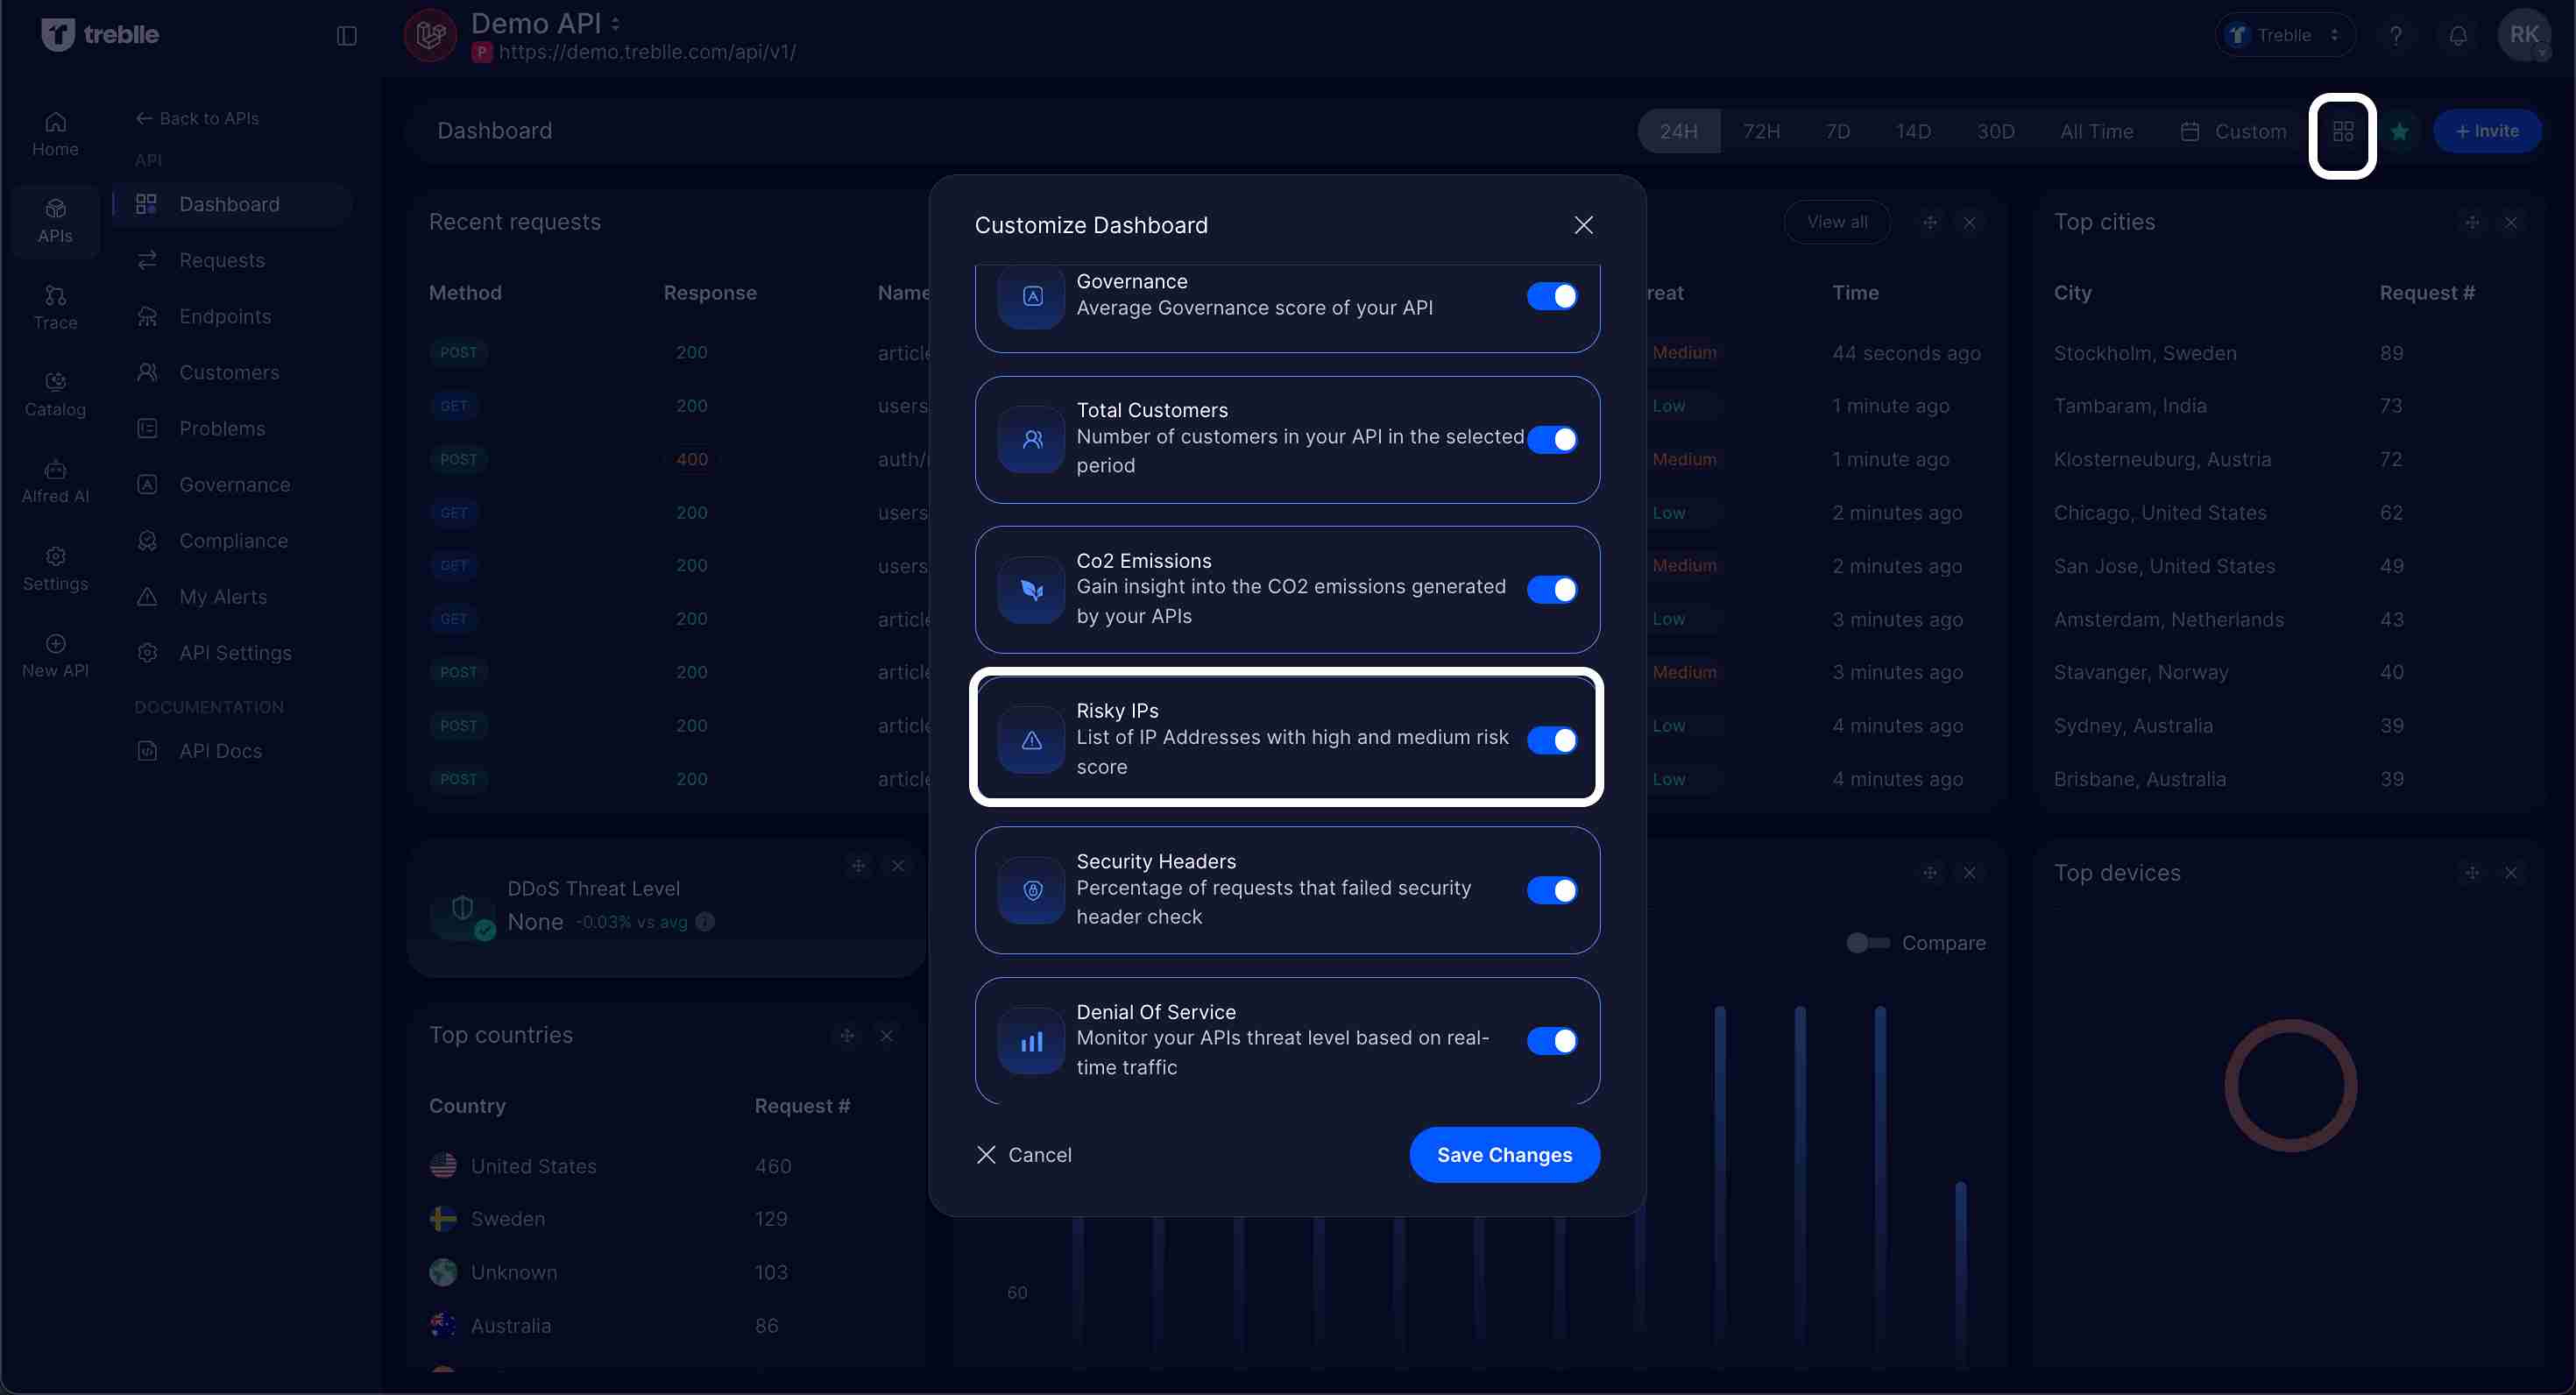Select the All Time range tab
This screenshot has width=2576, height=1395.
coord(2097,131)
